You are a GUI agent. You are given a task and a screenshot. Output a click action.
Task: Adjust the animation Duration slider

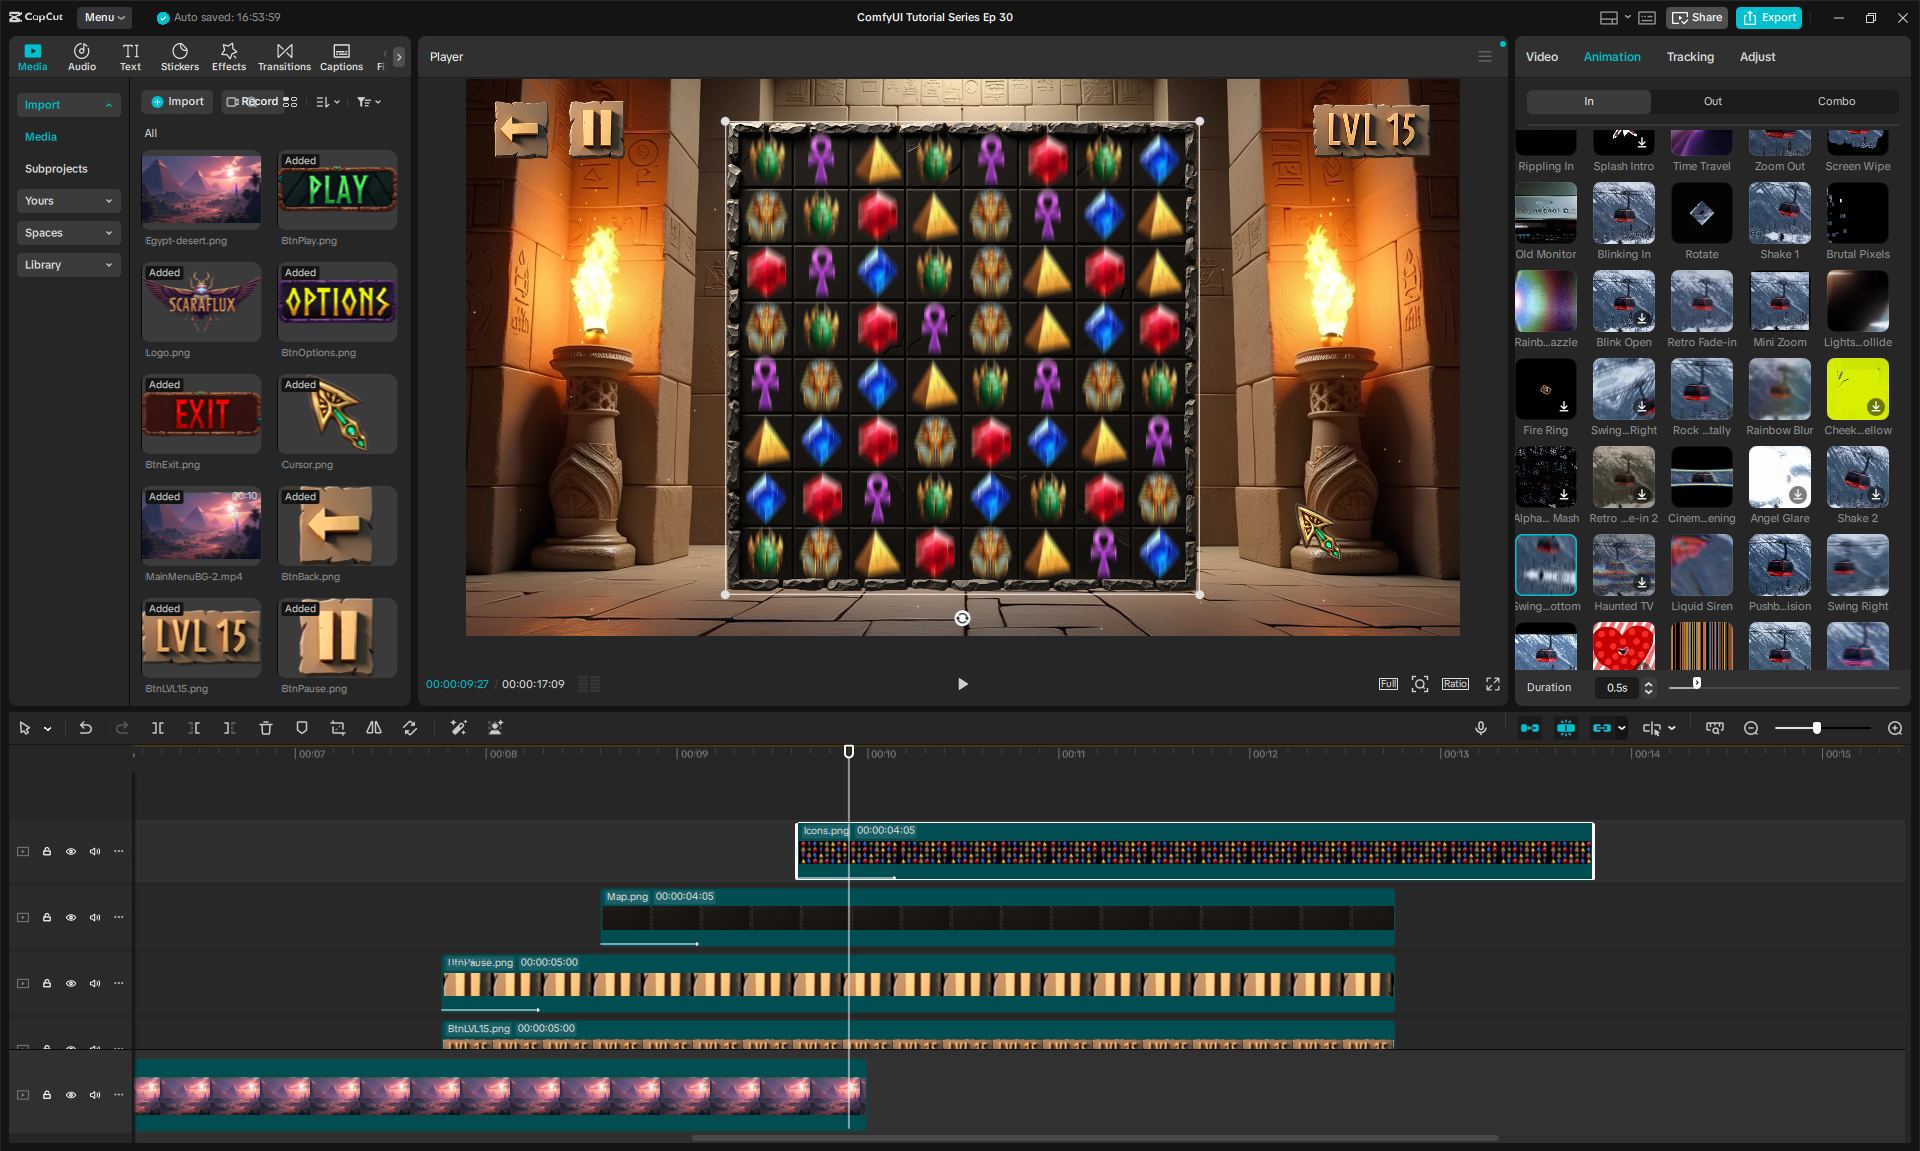coord(1697,684)
